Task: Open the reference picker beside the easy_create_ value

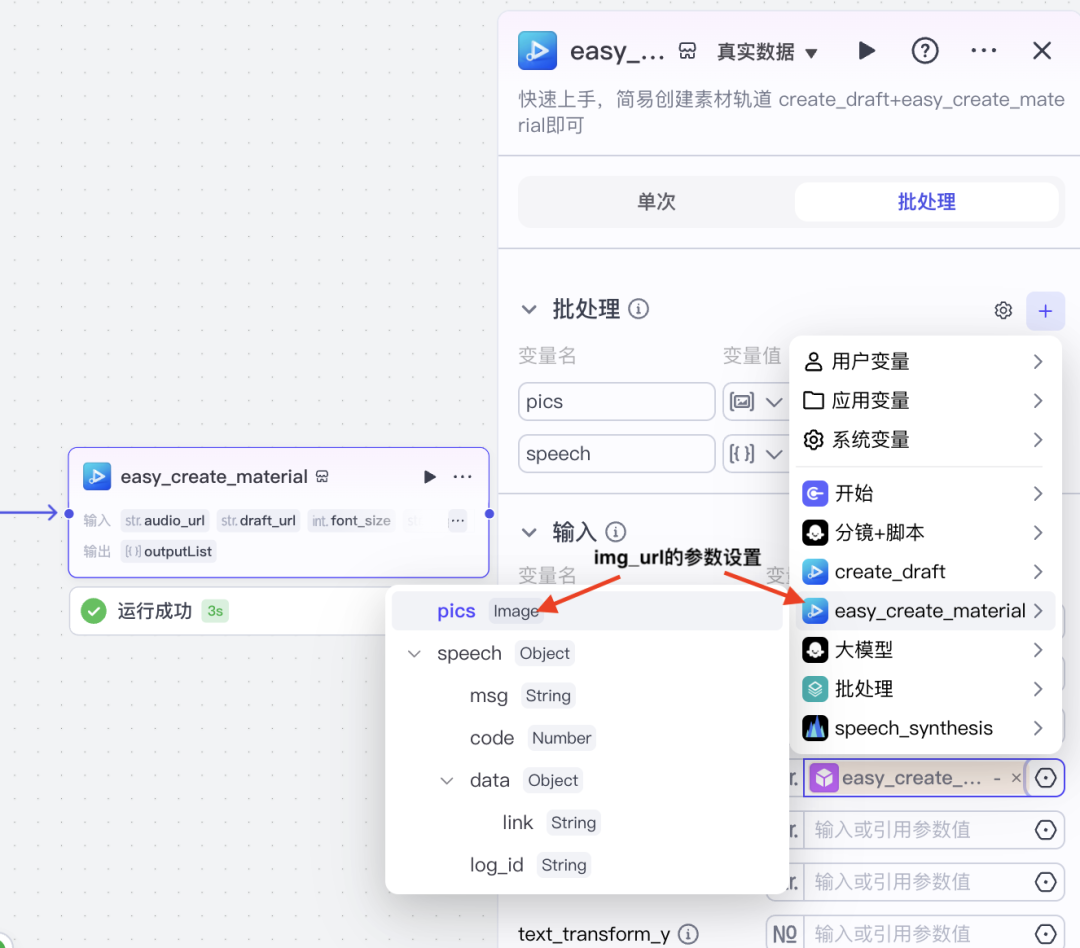Action: [x=1045, y=778]
